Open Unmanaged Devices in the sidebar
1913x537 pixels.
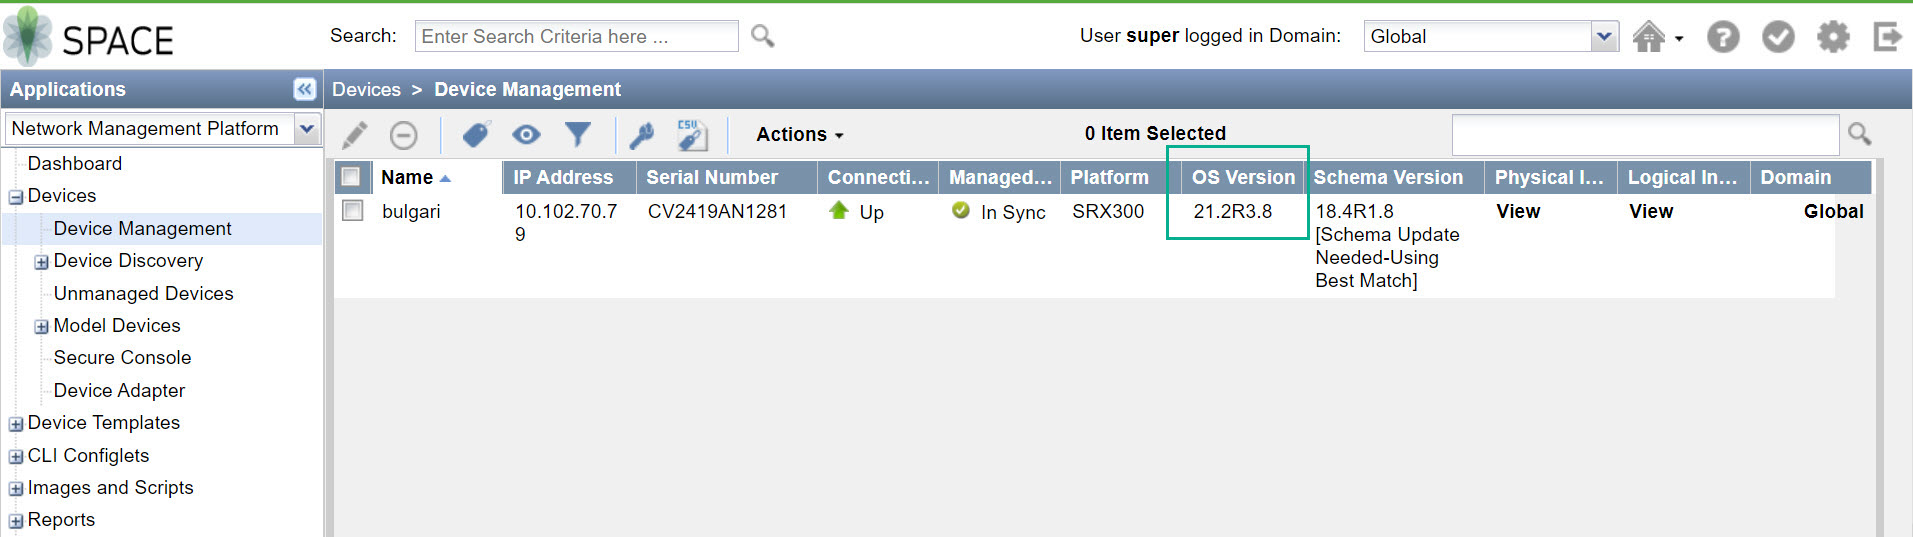(x=143, y=293)
